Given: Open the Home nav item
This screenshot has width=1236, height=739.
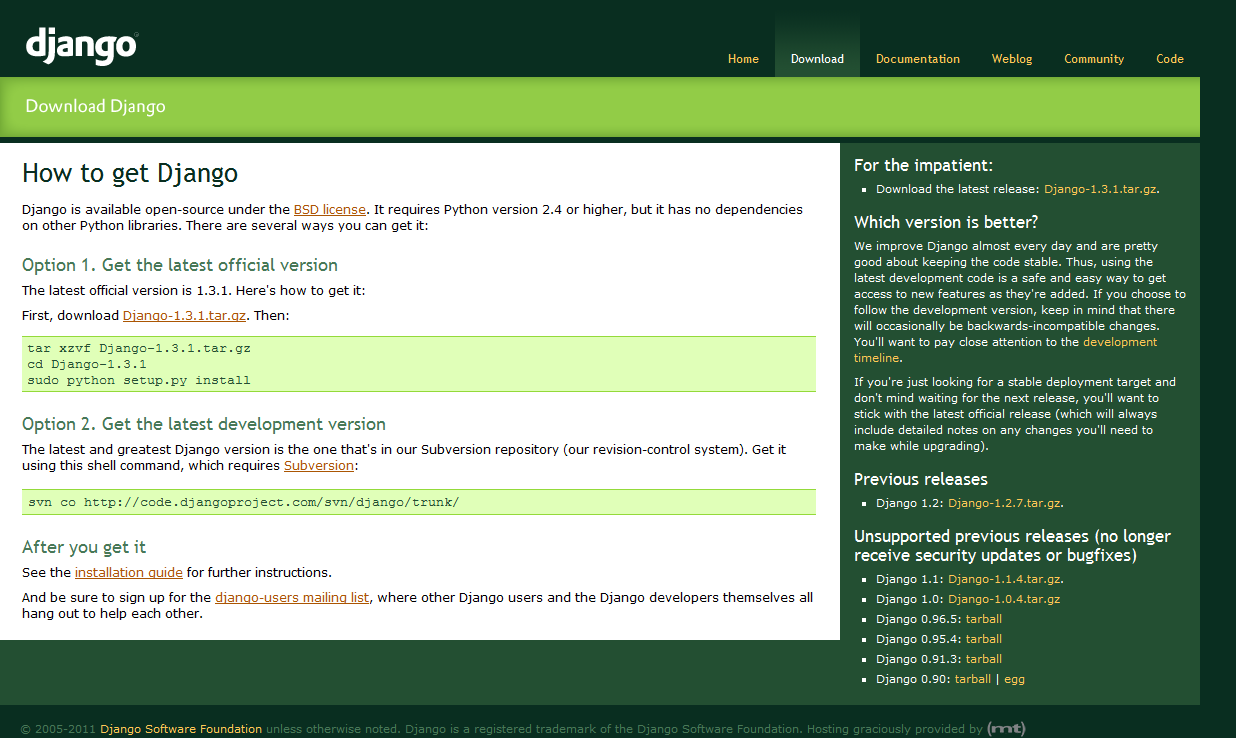Looking at the screenshot, I should (x=743, y=59).
